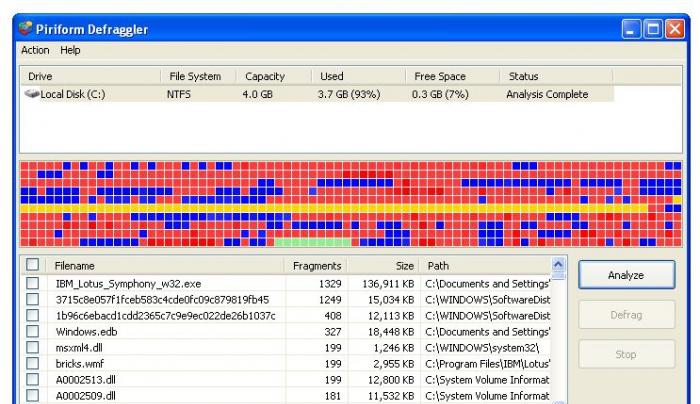Select the 0.3 GB (7%) free space value

coord(440,94)
